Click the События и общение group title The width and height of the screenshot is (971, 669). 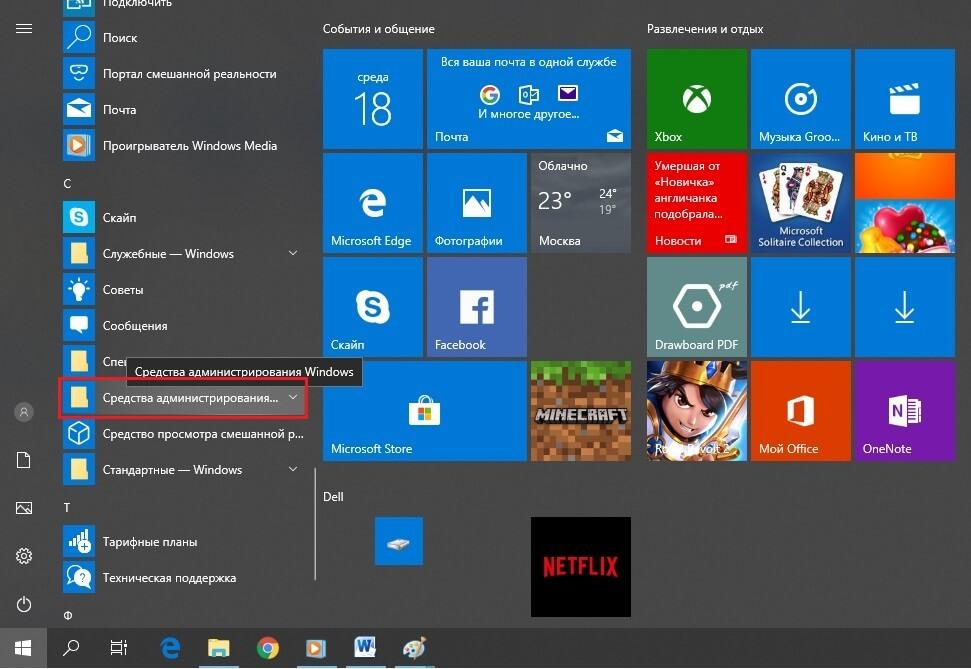pos(378,29)
